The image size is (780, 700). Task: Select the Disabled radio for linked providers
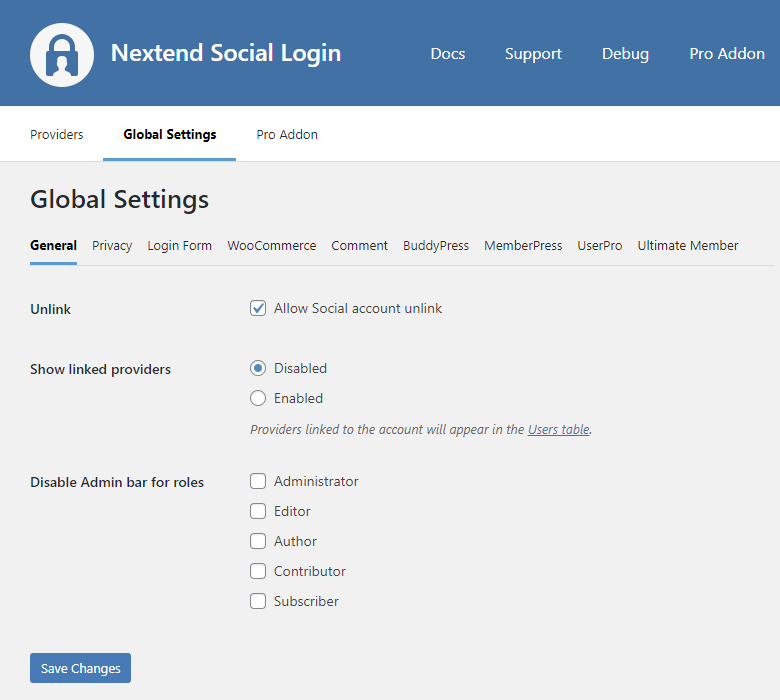tap(258, 368)
